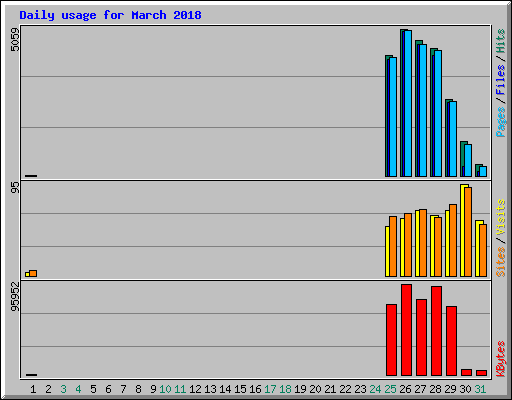Image resolution: width=512 pixels, height=400 pixels.
Task: Select day 15 on the date axis
Action: coord(240,389)
